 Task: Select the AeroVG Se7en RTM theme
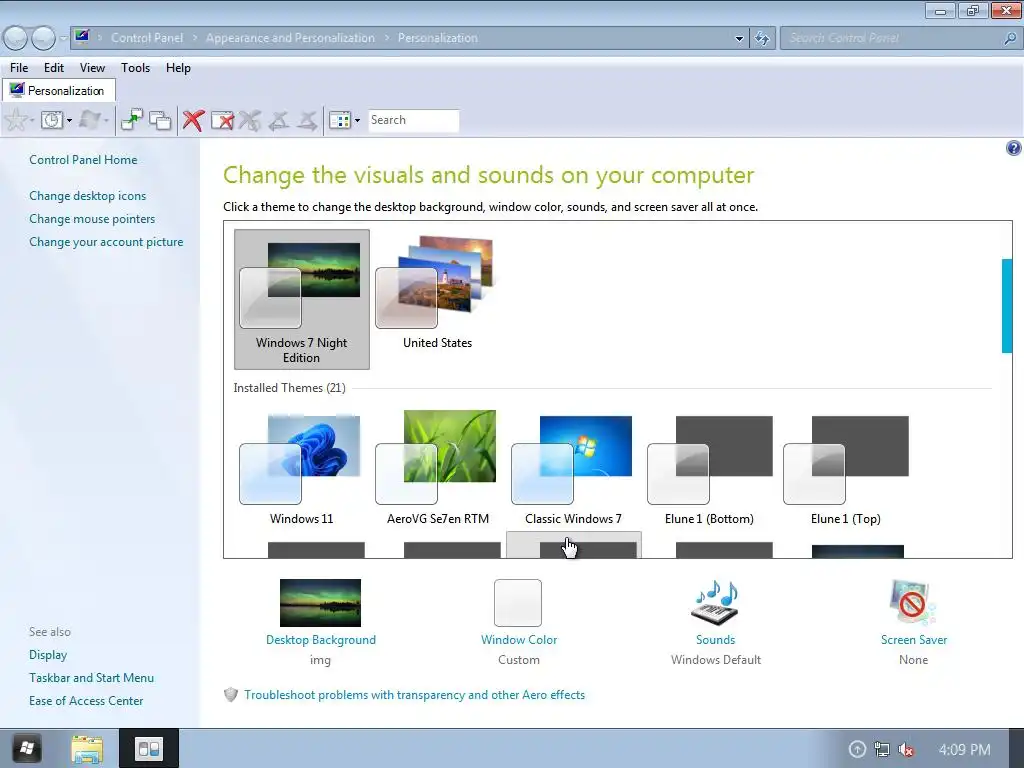point(438,468)
